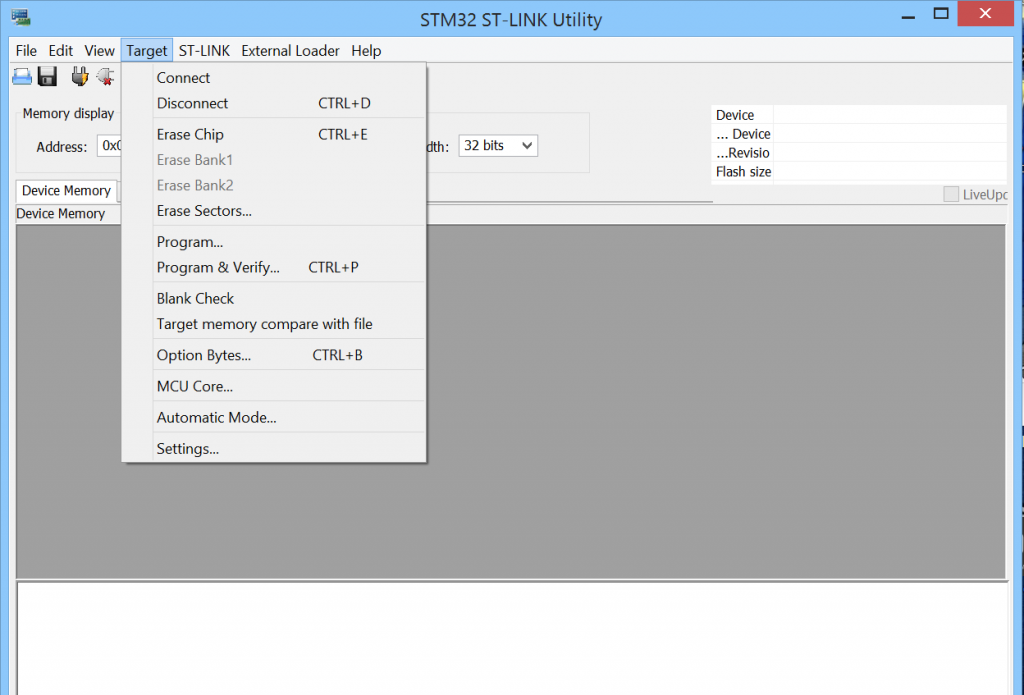
Task: Open the Help menu
Action: pyautogui.click(x=366, y=51)
